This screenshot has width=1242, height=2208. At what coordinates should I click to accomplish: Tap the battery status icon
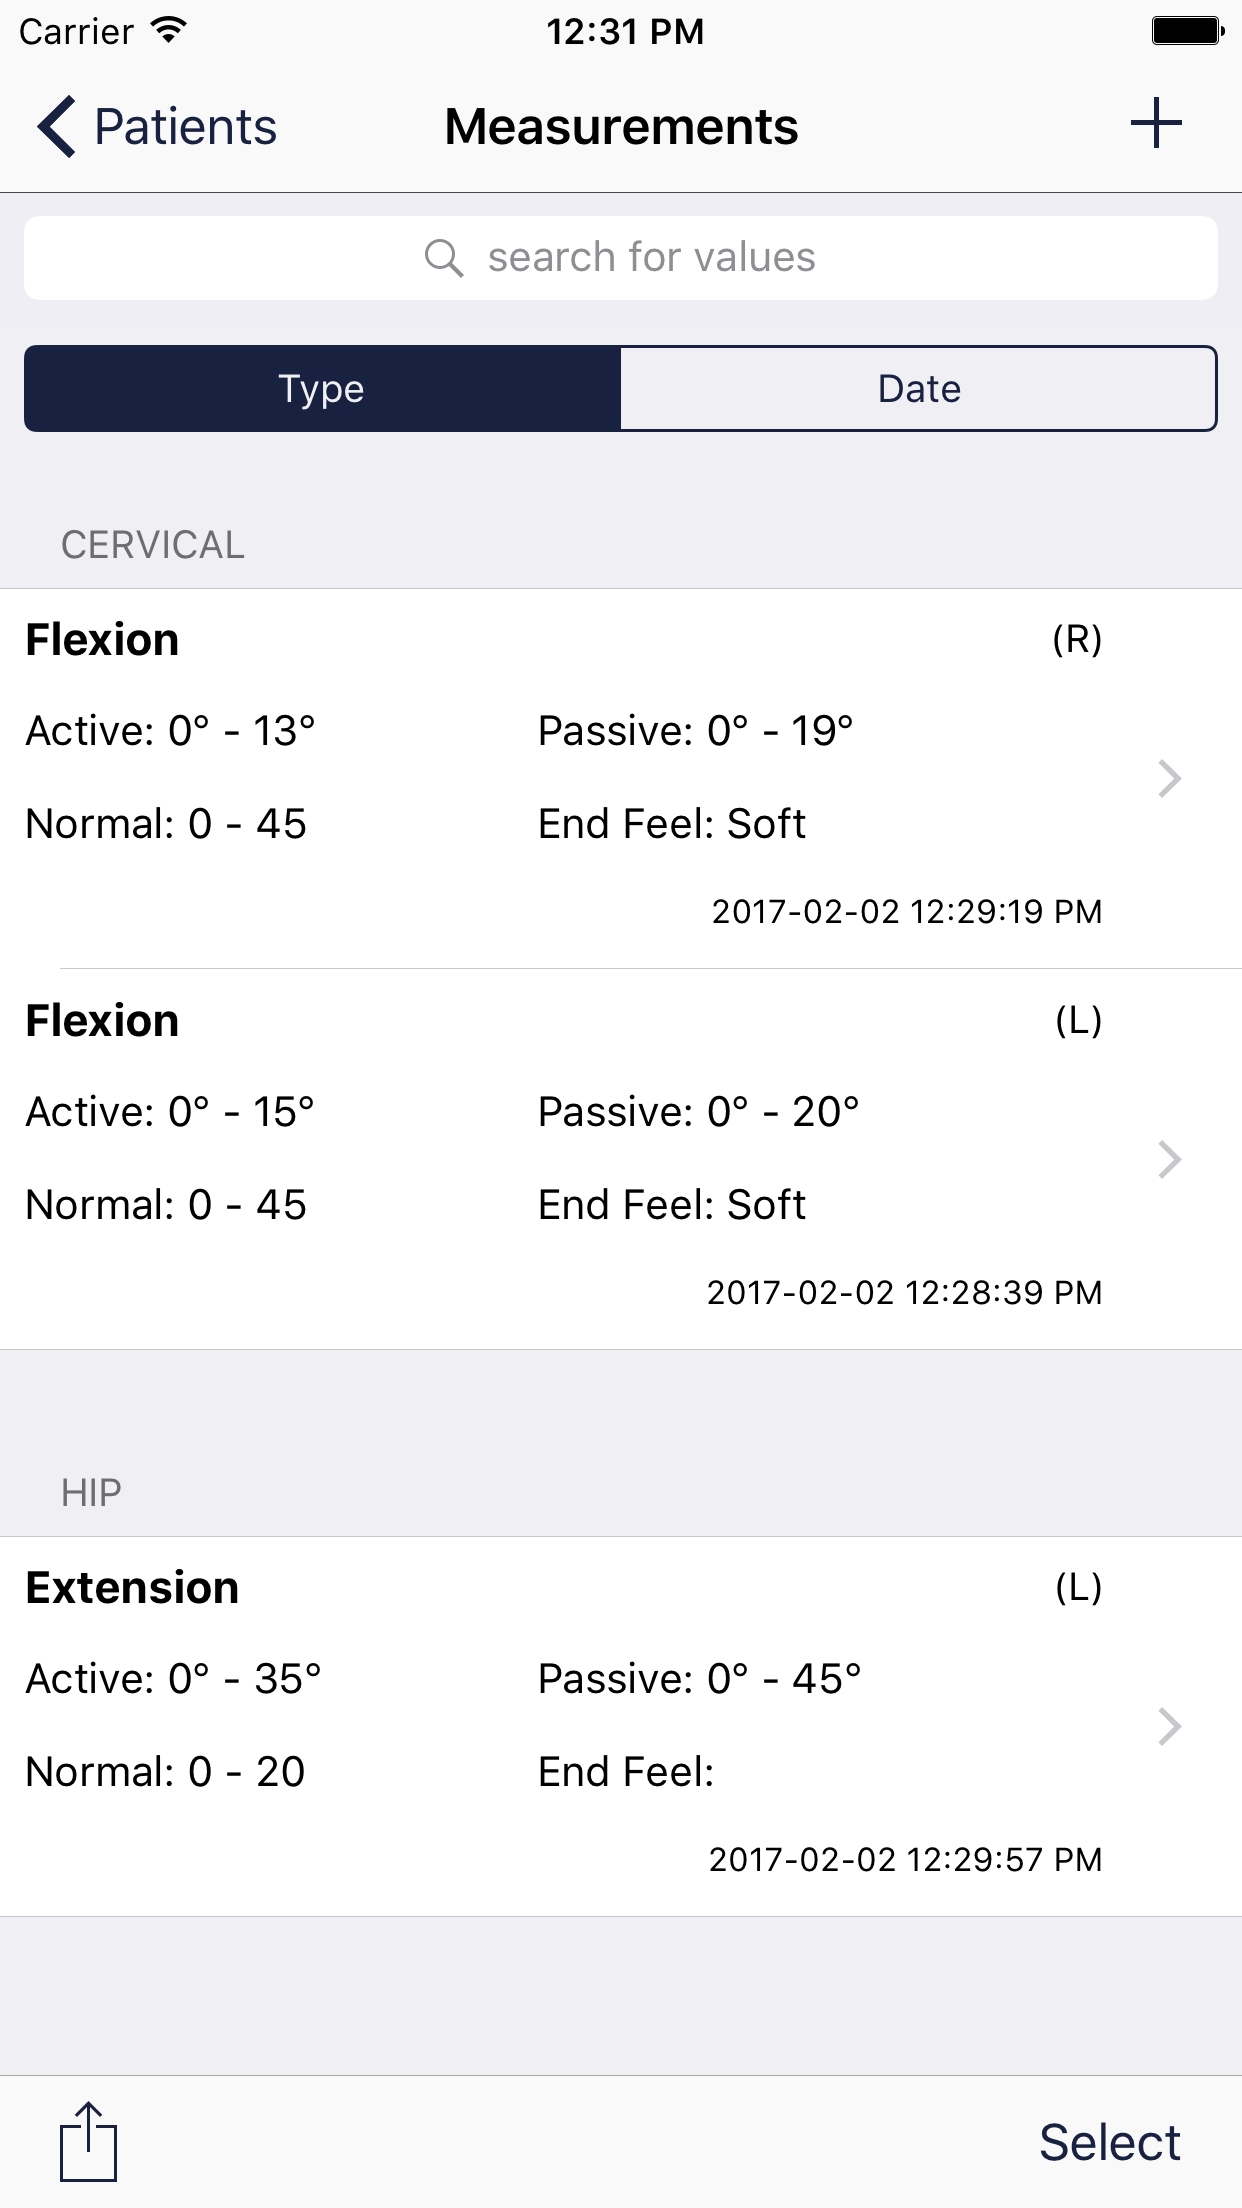[1187, 31]
